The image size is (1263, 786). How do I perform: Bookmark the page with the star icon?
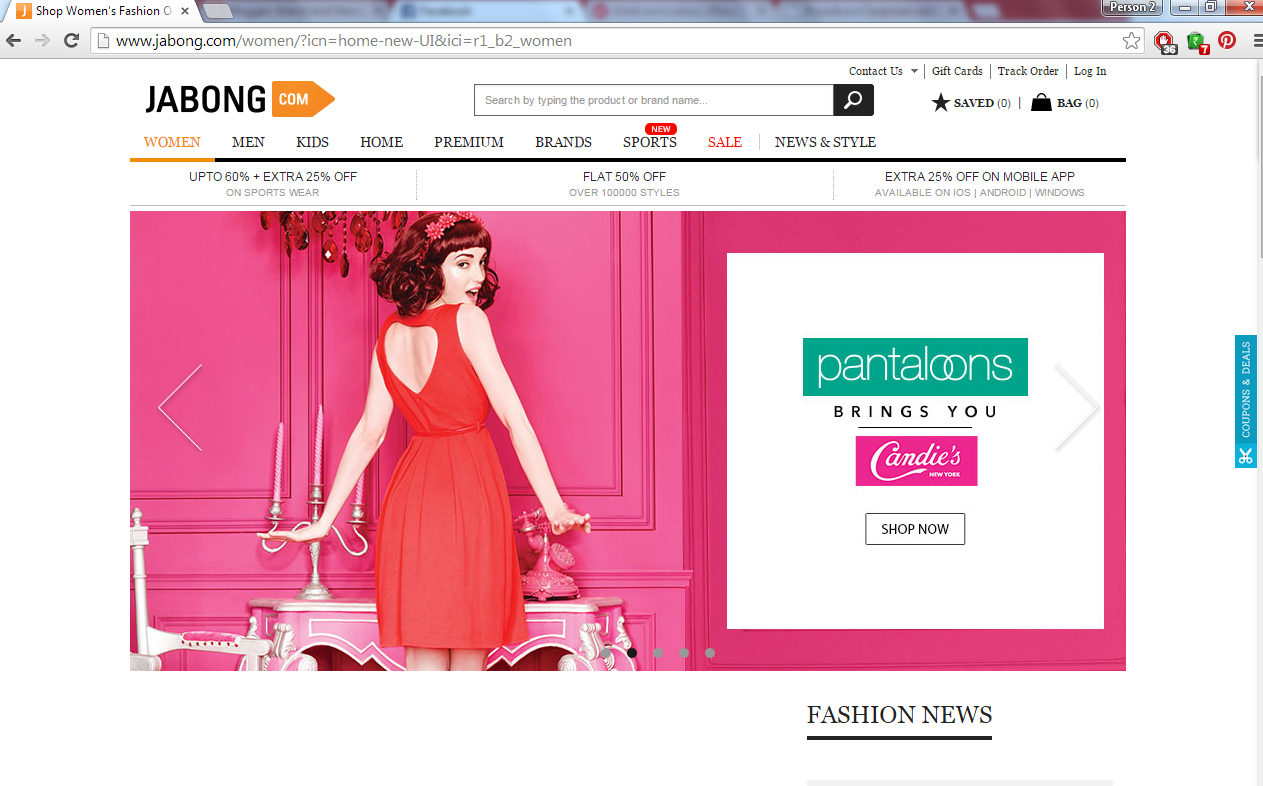(1133, 40)
